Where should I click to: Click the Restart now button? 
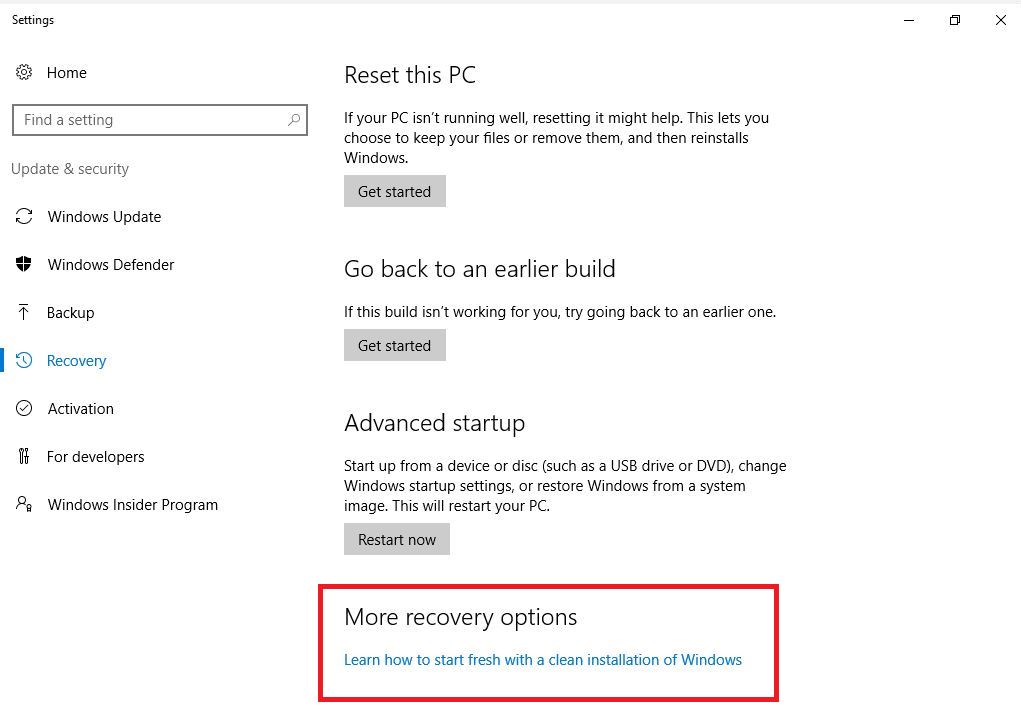click(x=397, y=539)
